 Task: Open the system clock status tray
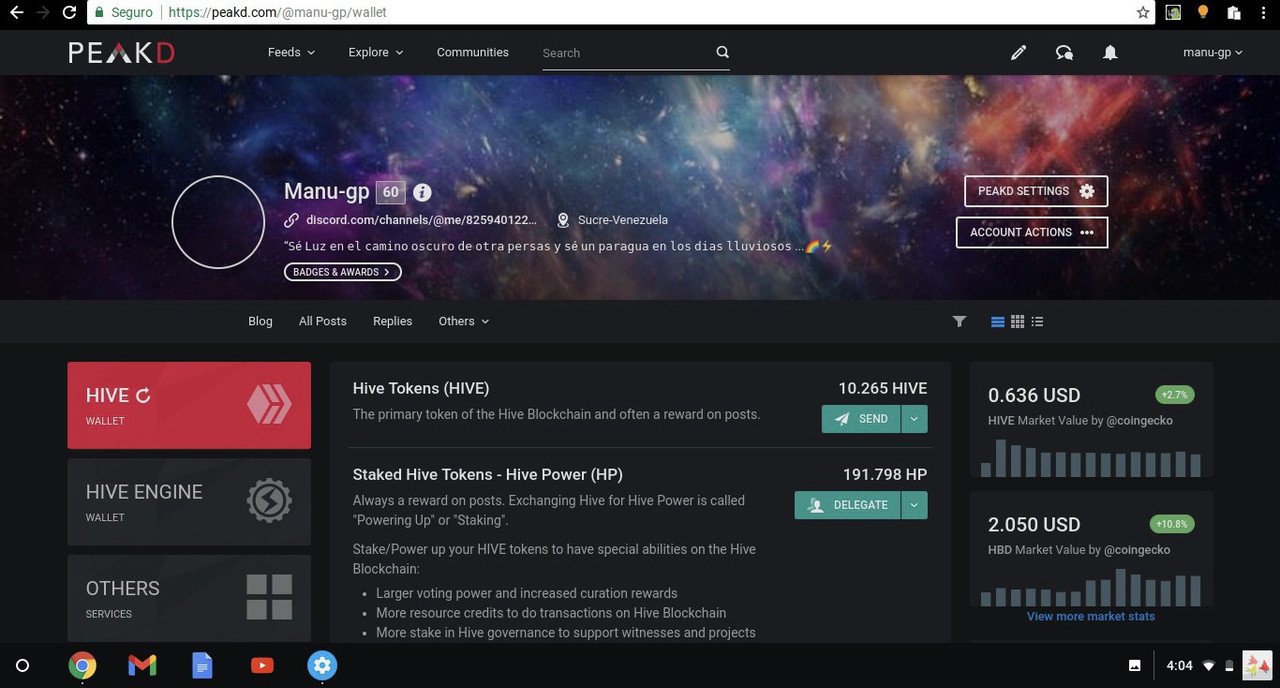pyautogui.click(x=1180, y=665)
